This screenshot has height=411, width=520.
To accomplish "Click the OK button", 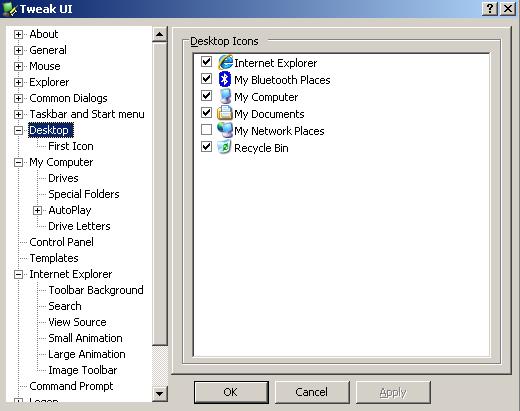I will pyautogui.click(x=231, y=392).
